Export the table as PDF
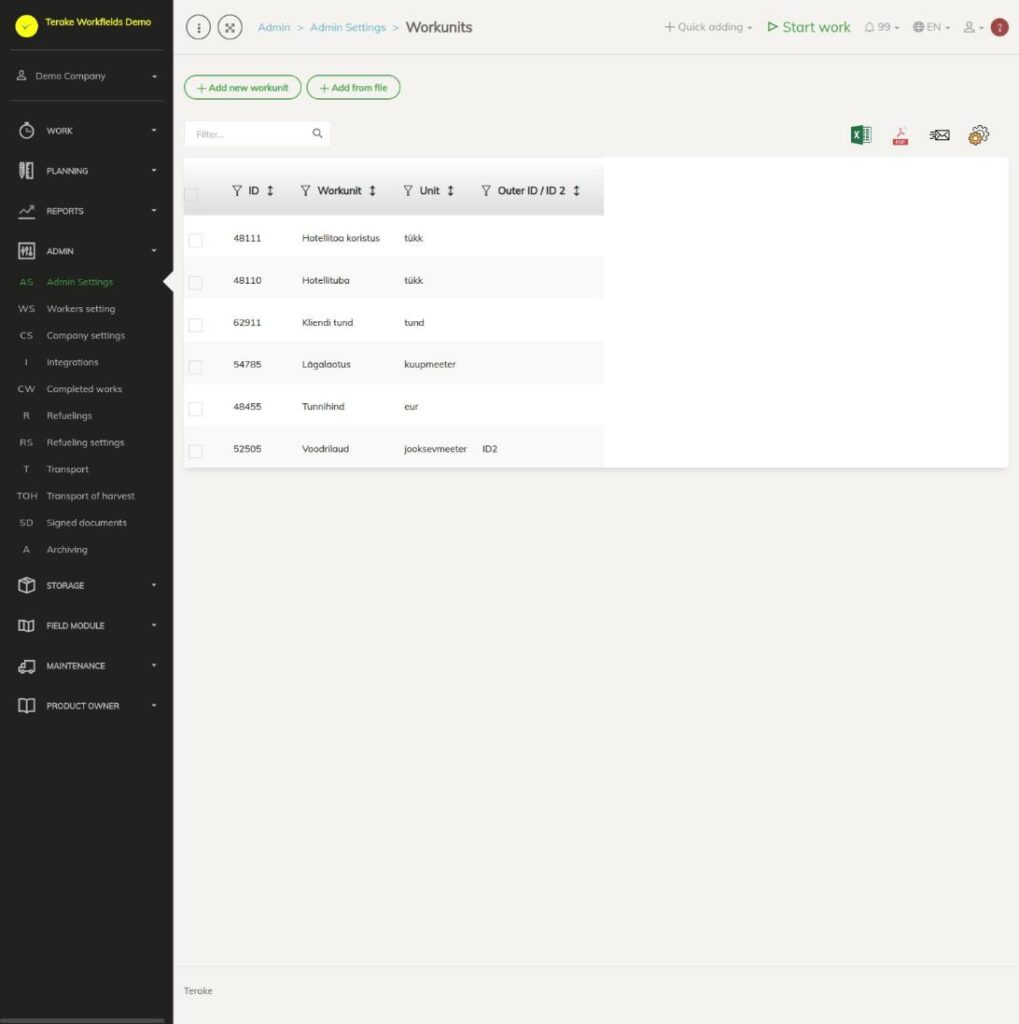 [x=900, y=136]
